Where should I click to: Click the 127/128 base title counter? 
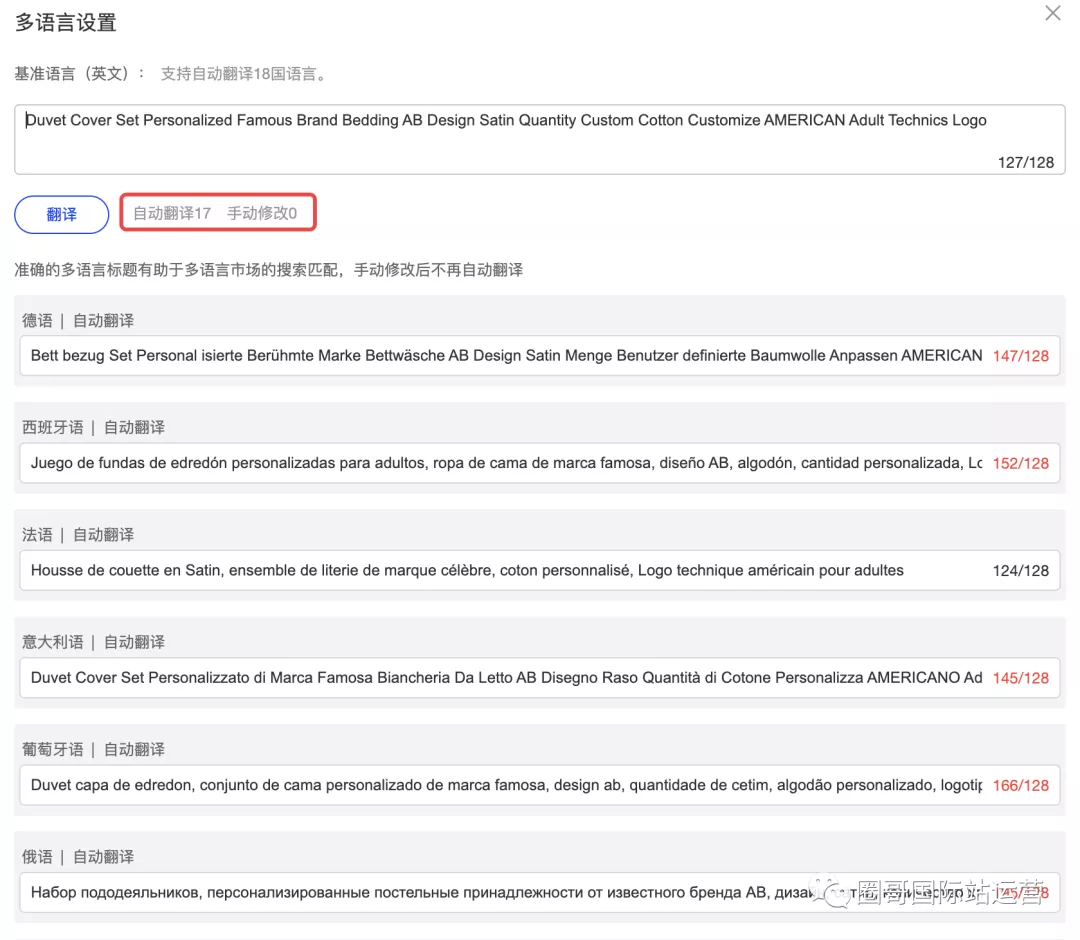tap(1026, 163)
